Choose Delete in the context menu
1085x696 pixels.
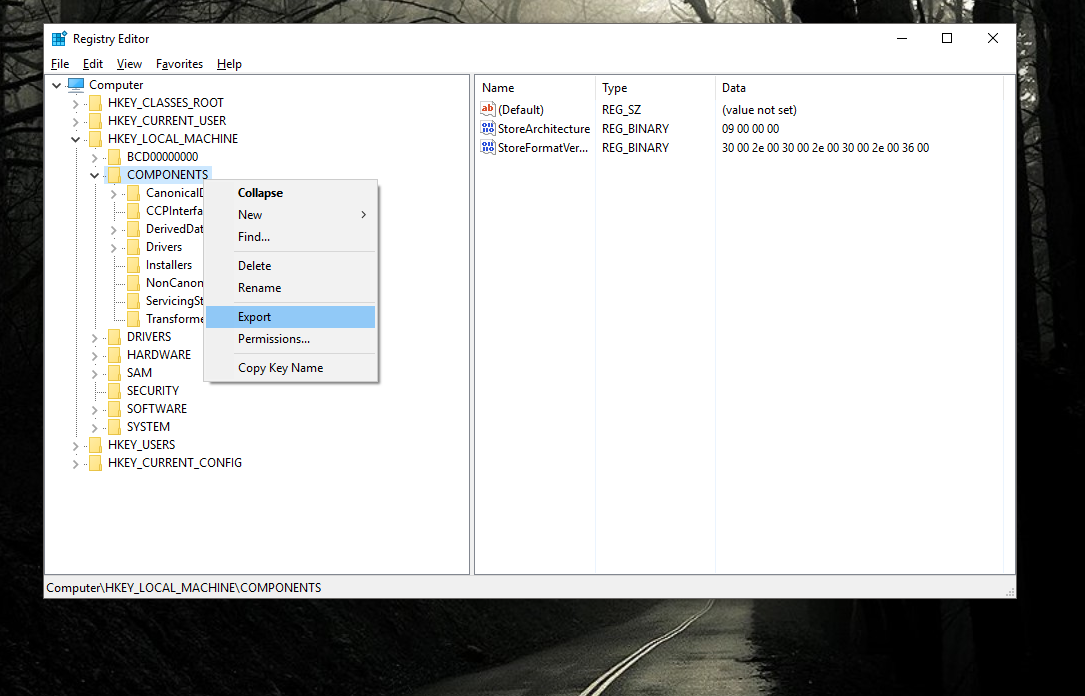291,266
